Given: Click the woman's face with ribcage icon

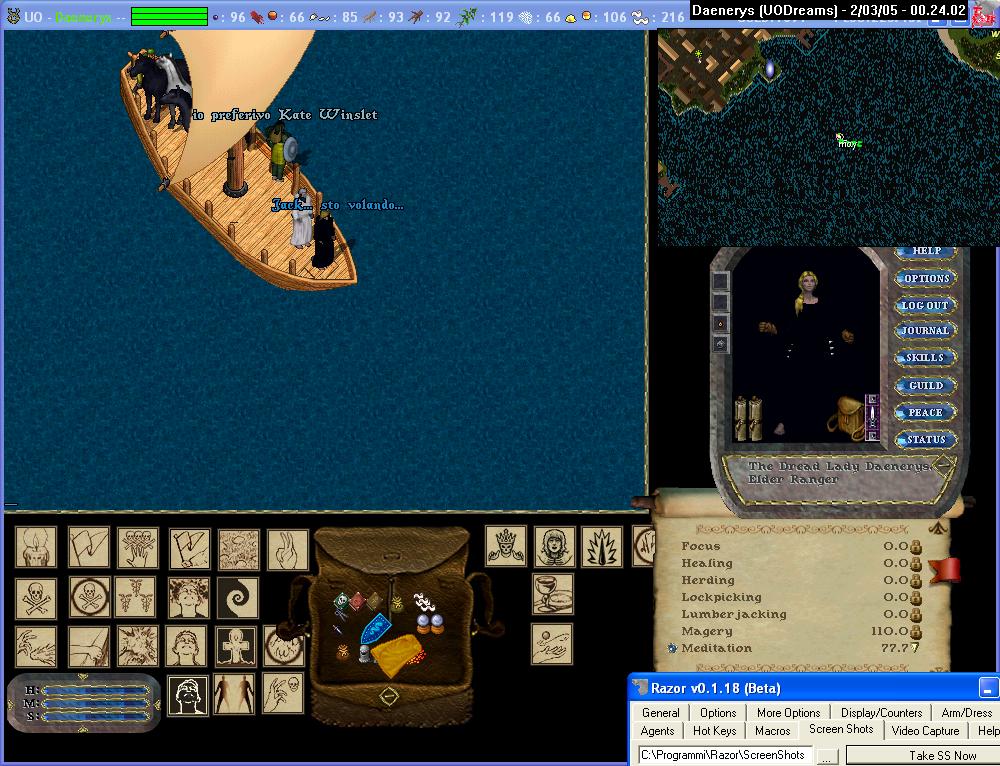Looking at the screenshot, I should tap(554, 547).
